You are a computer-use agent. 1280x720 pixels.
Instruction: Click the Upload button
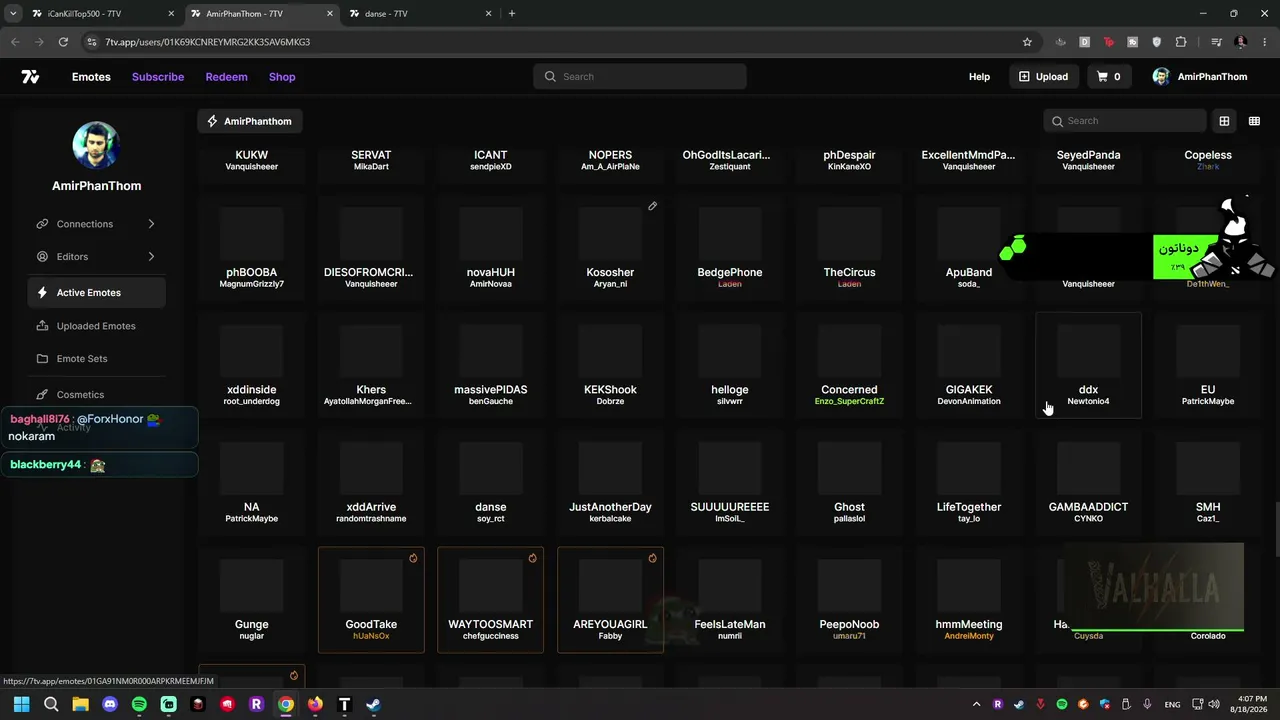click(1043, 77)
